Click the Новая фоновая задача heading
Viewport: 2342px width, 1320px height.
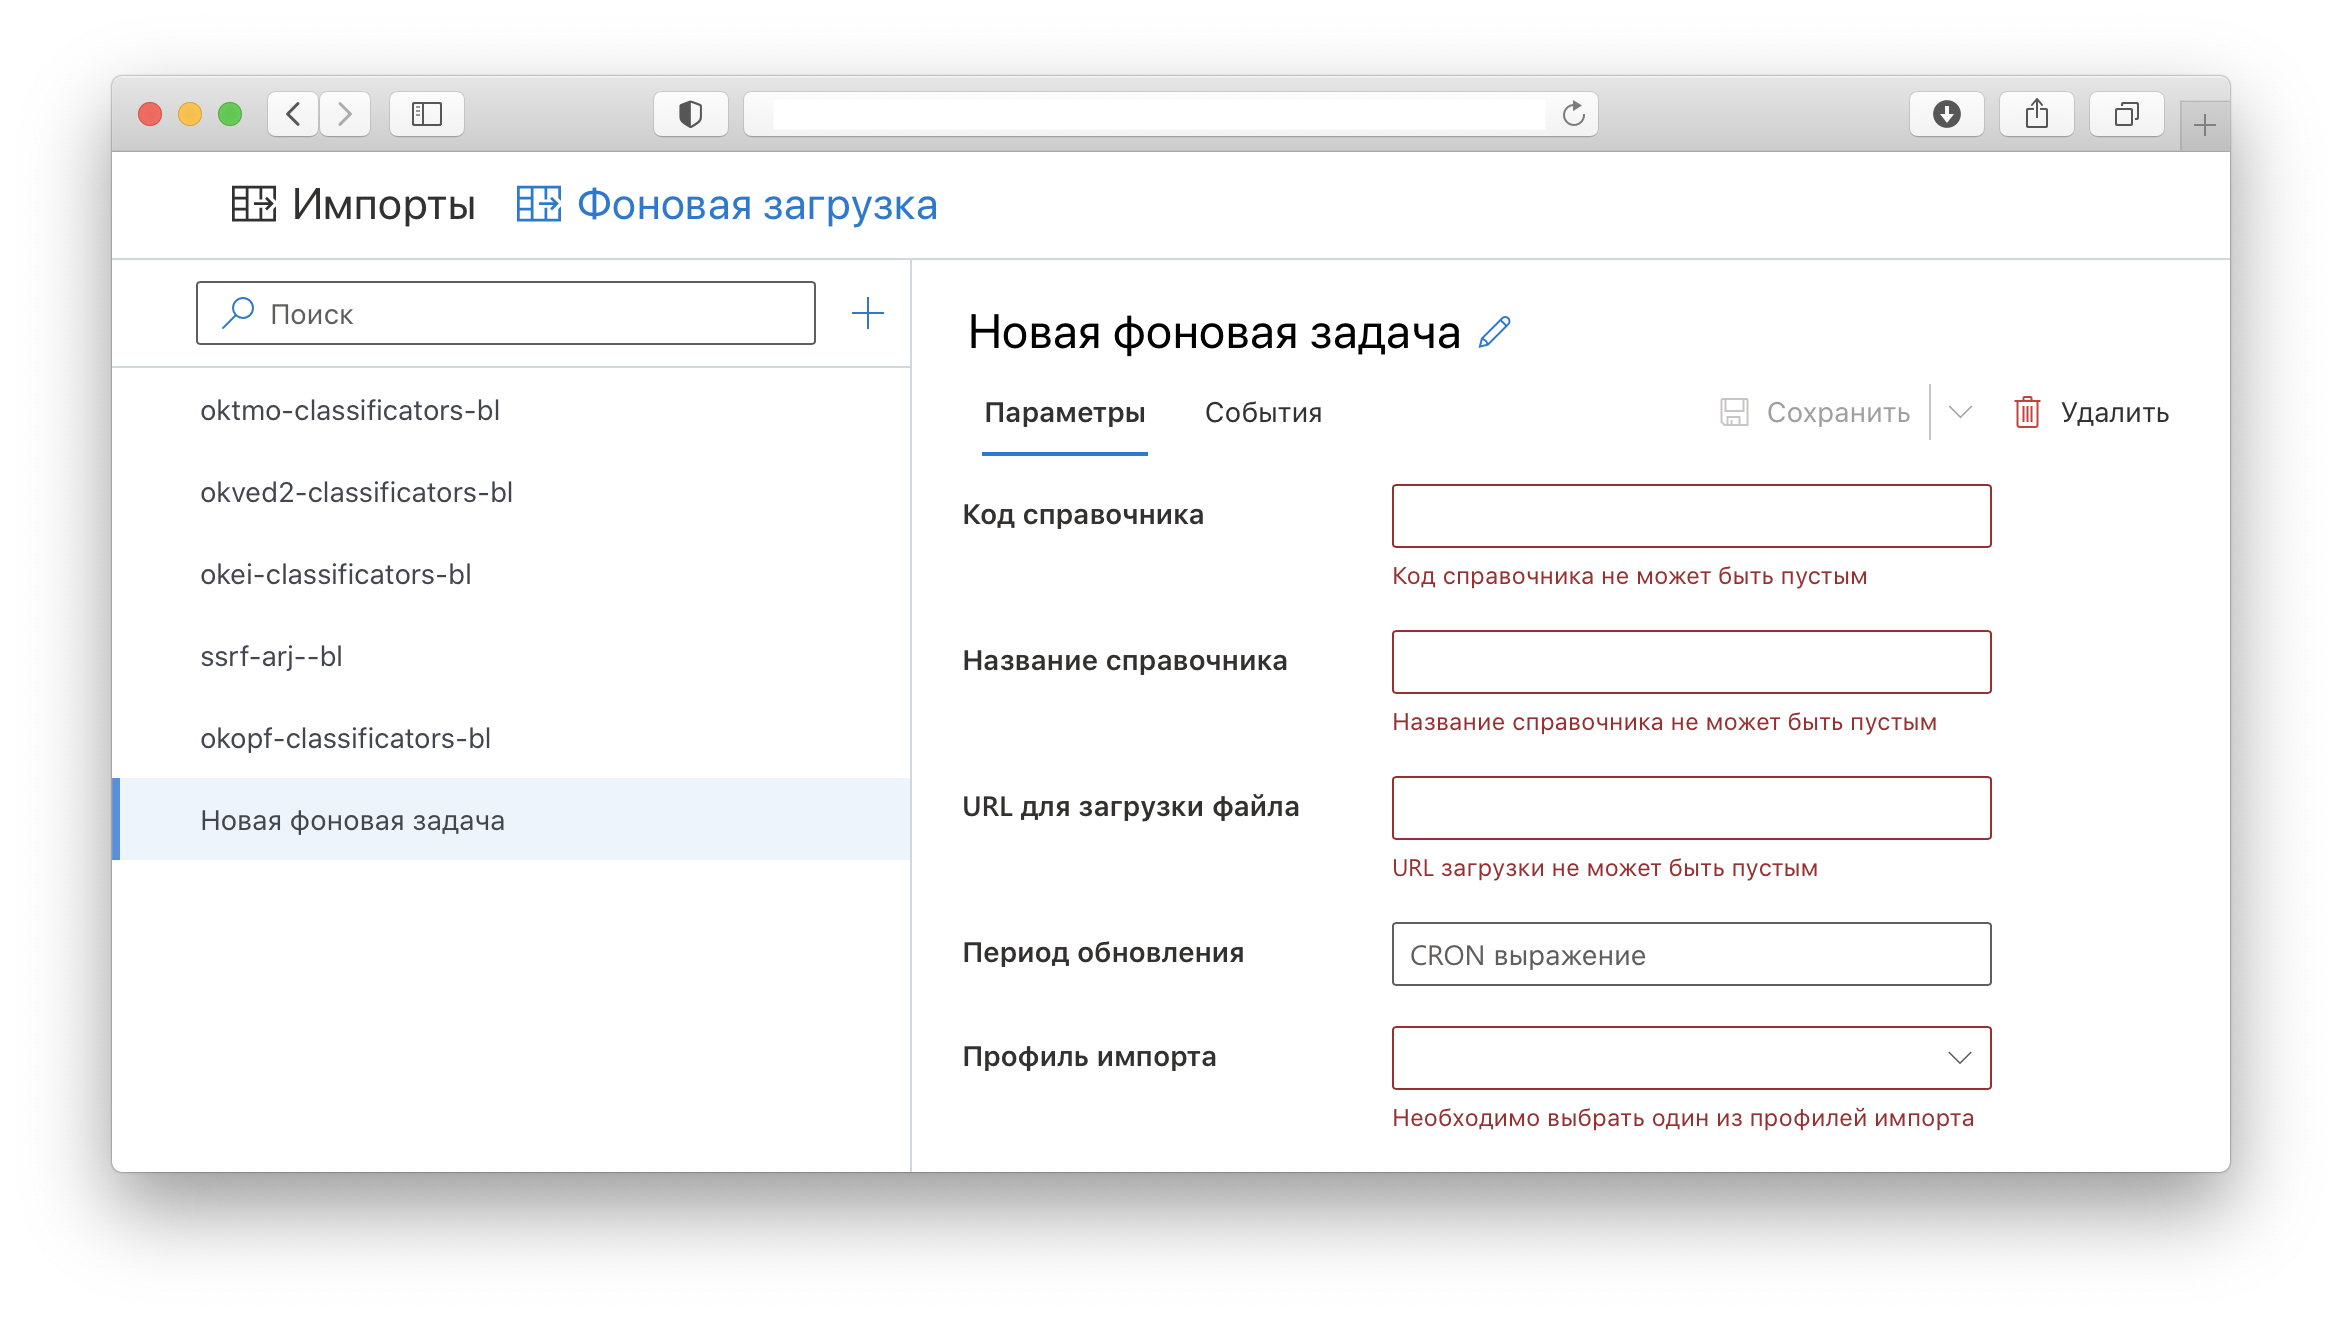[1214, 332]
